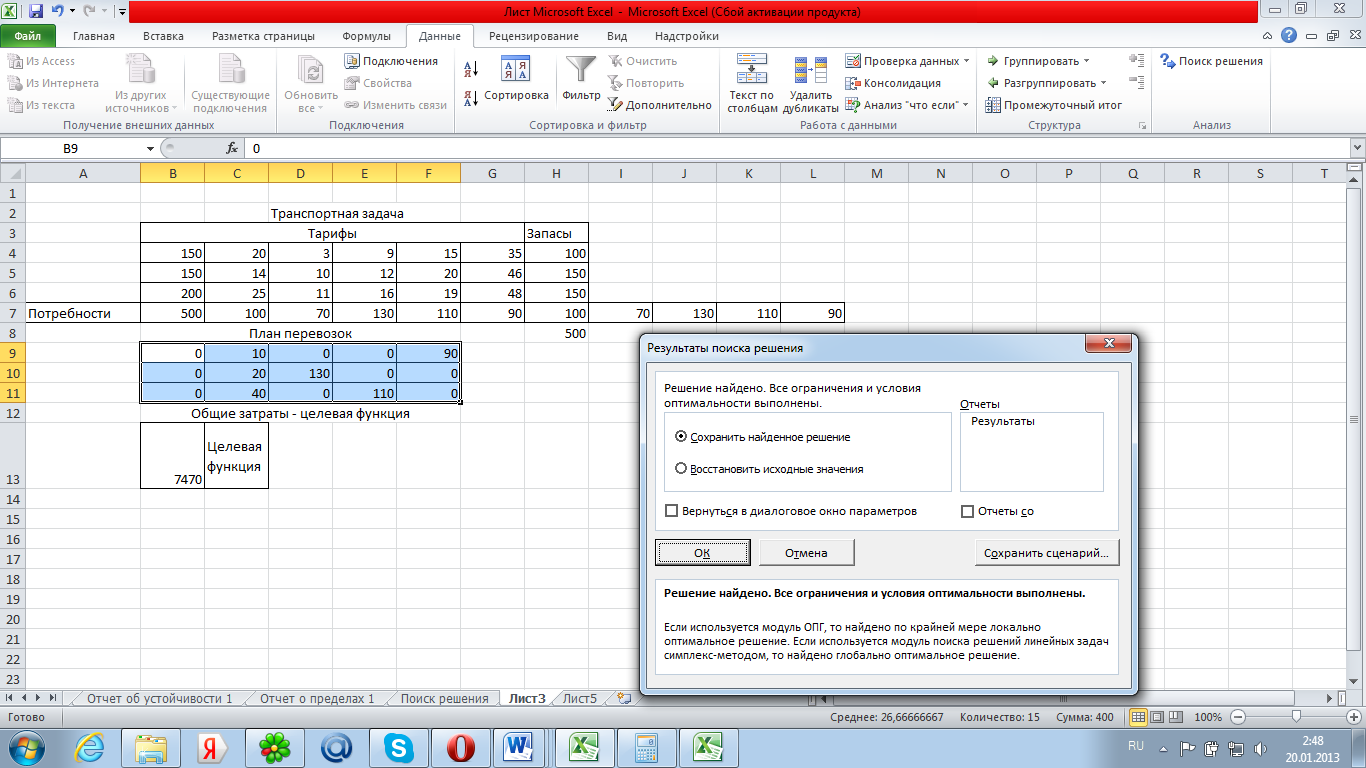Open Excel help question mark icon
The height and width of the screenshot is (768, 1366).
tap(1290, 36)
